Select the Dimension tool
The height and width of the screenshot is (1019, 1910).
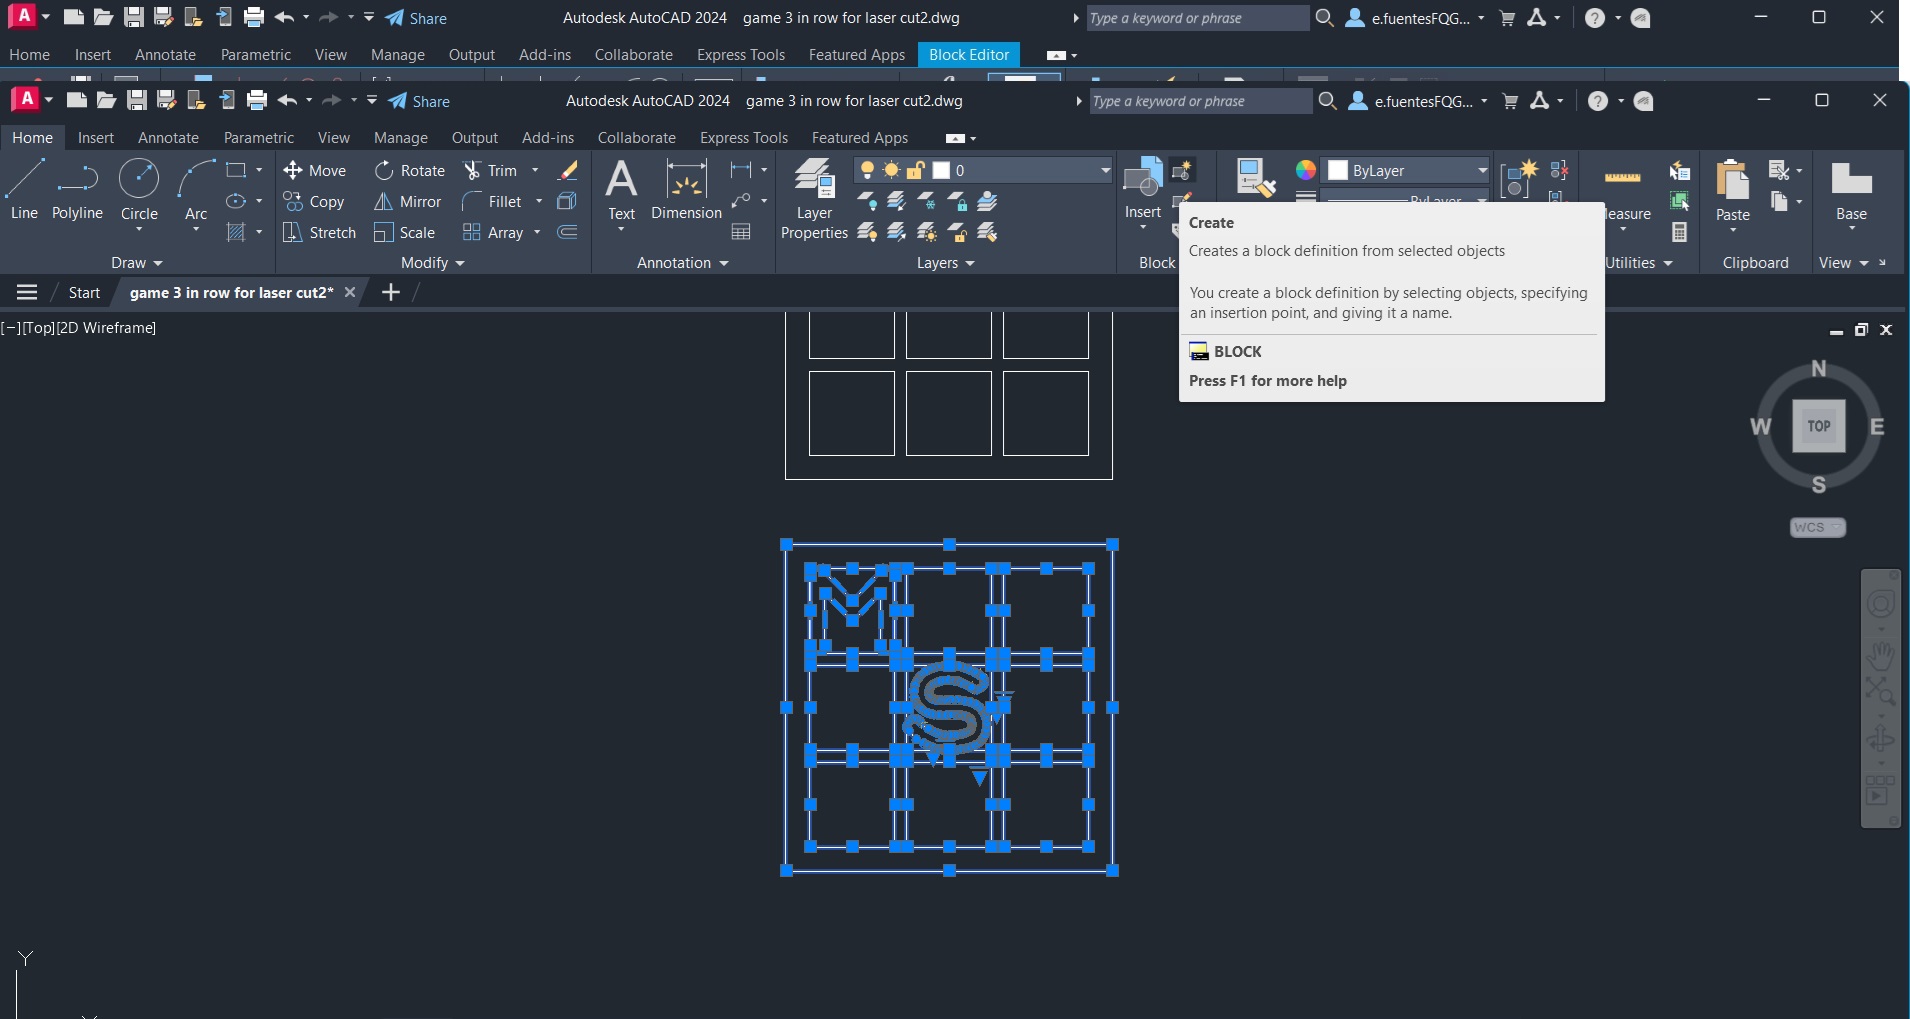point(686,190)
